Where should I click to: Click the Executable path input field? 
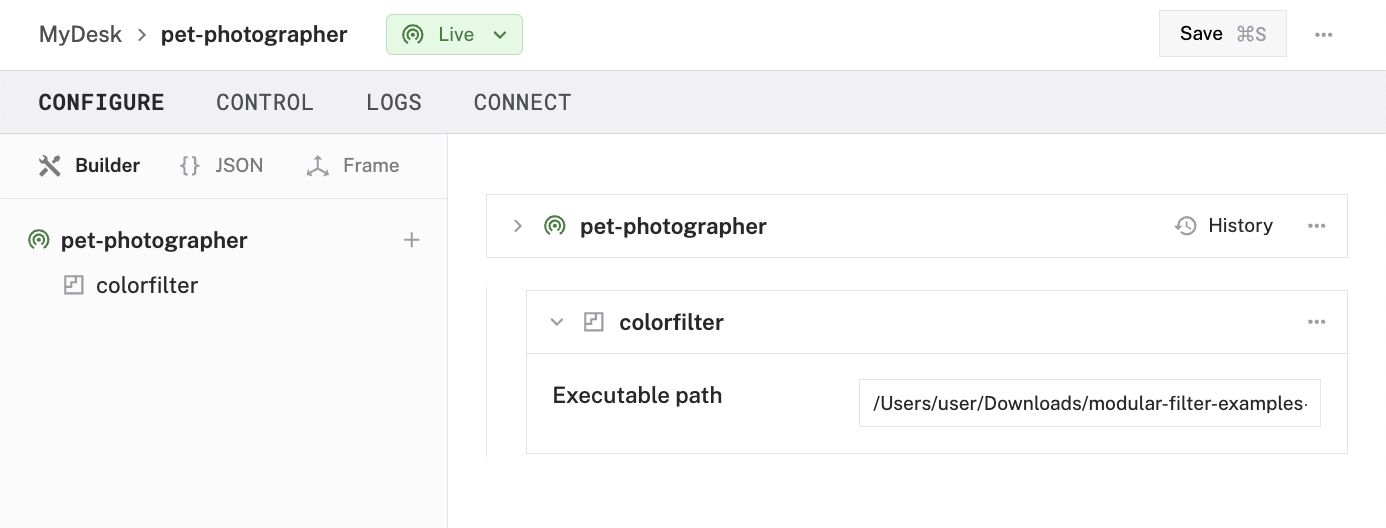[1089, 403]
